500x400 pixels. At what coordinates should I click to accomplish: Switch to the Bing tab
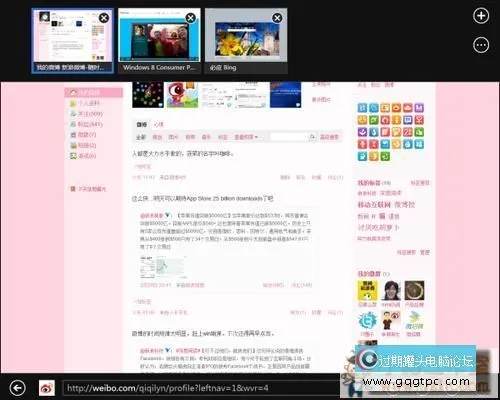click(x=246, y=40)
